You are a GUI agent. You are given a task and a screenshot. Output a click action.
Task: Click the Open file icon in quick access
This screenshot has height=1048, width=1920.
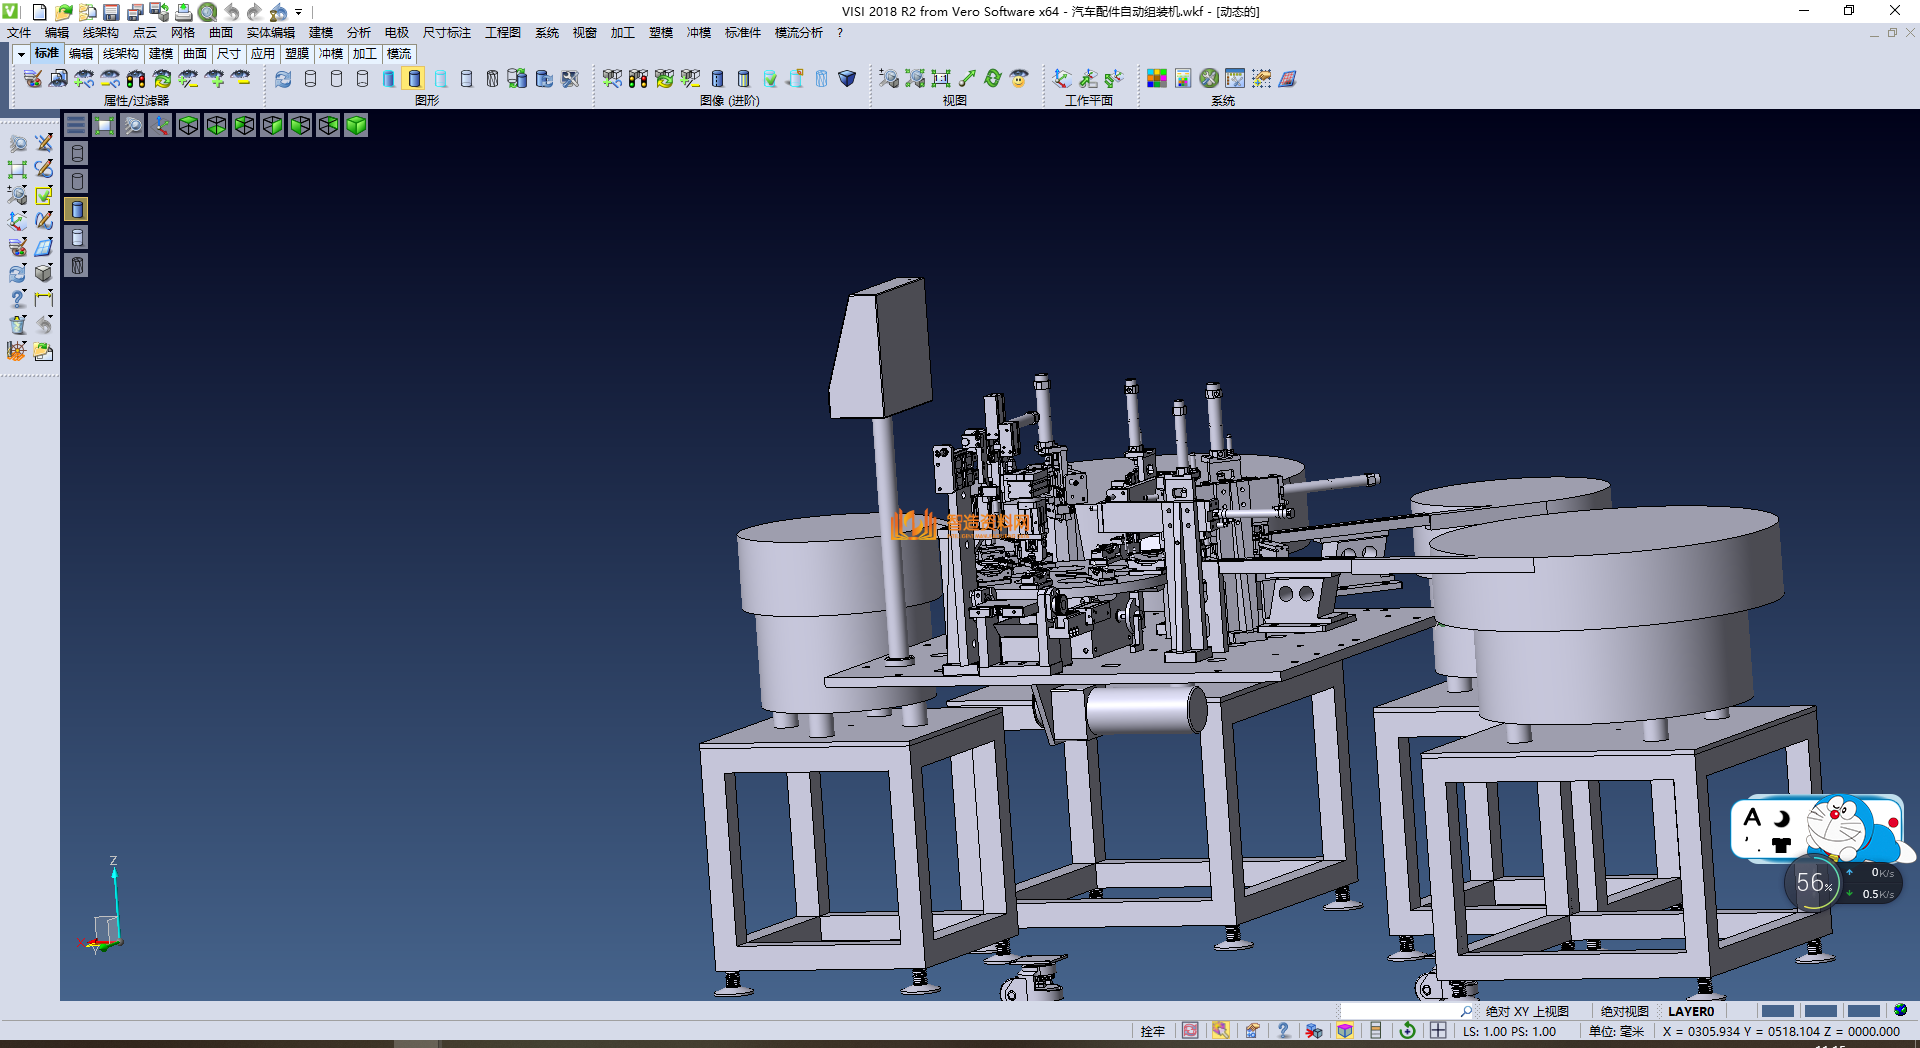[x=63, y=12]
